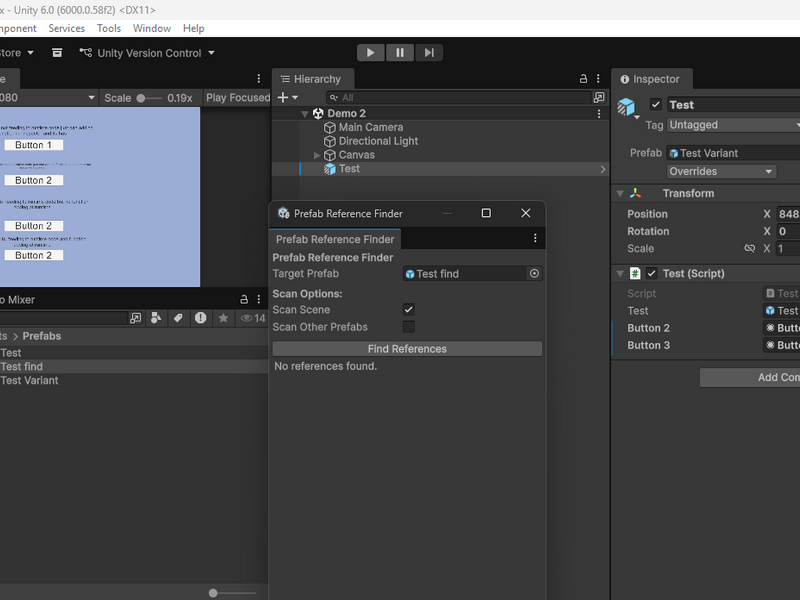
Task: Switch to the Inspector tab
Action: pos(651,79)
